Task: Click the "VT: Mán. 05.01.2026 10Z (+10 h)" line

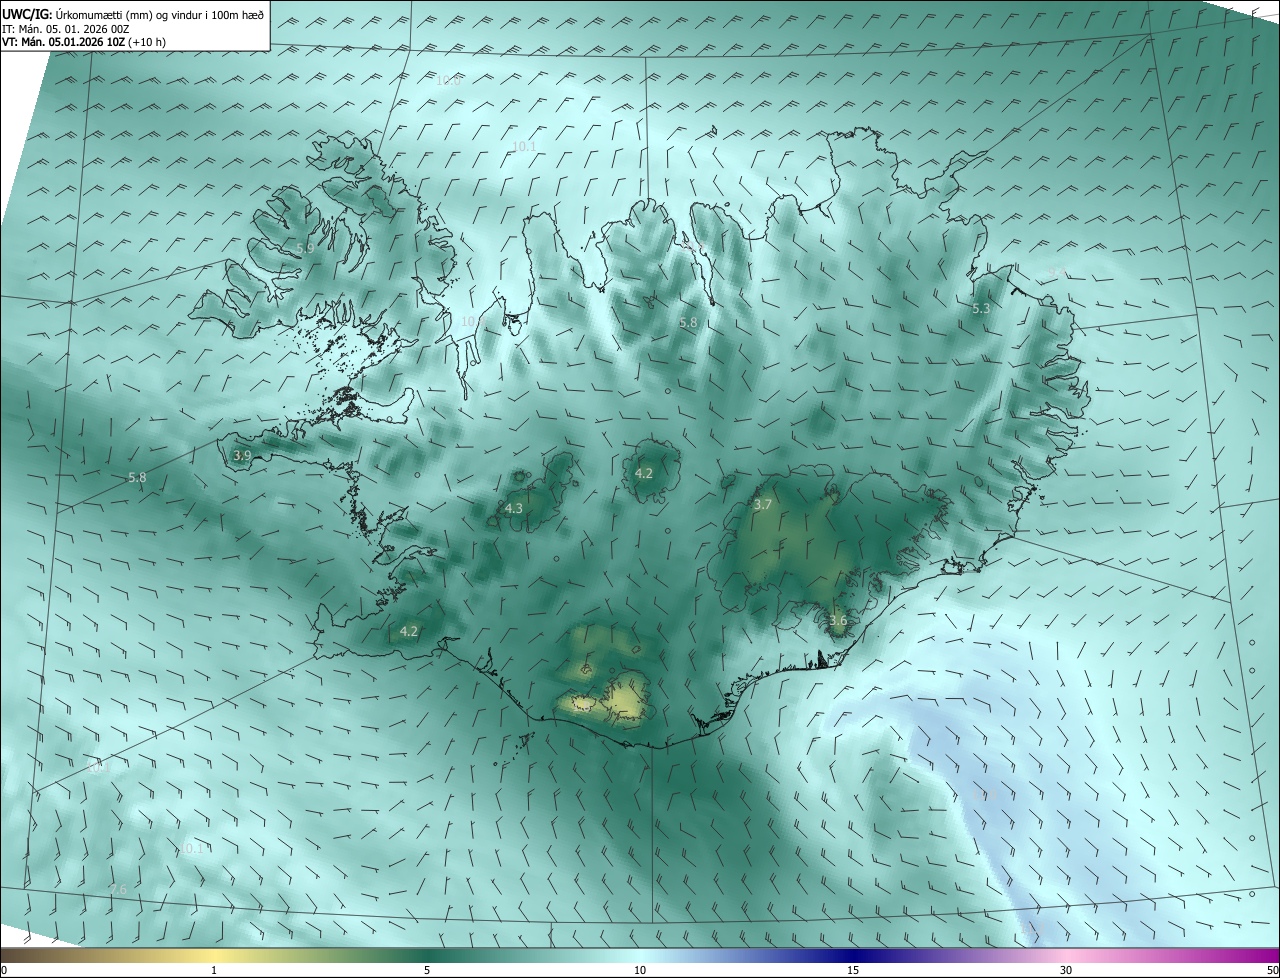Action: click(84, 42)
